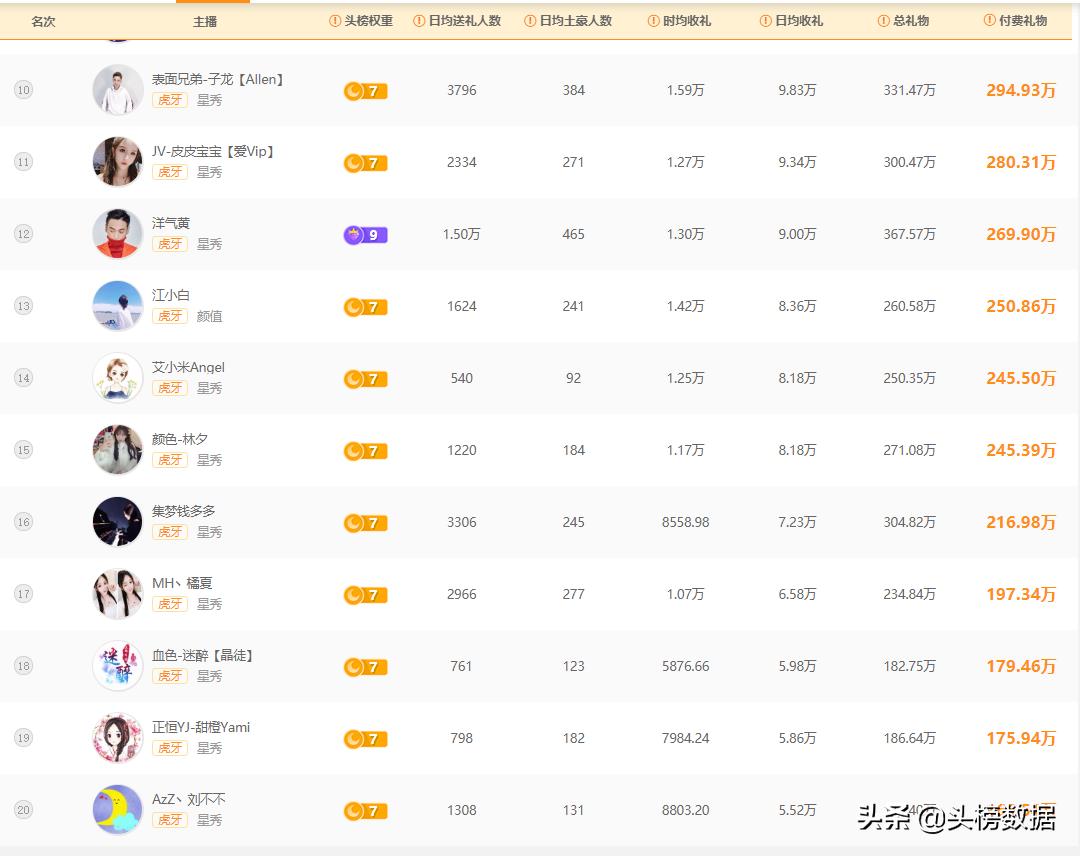Select the 艾小米Angel cartoon avatar
Screen dimensions: 1080x856
[x=118, y=378]
